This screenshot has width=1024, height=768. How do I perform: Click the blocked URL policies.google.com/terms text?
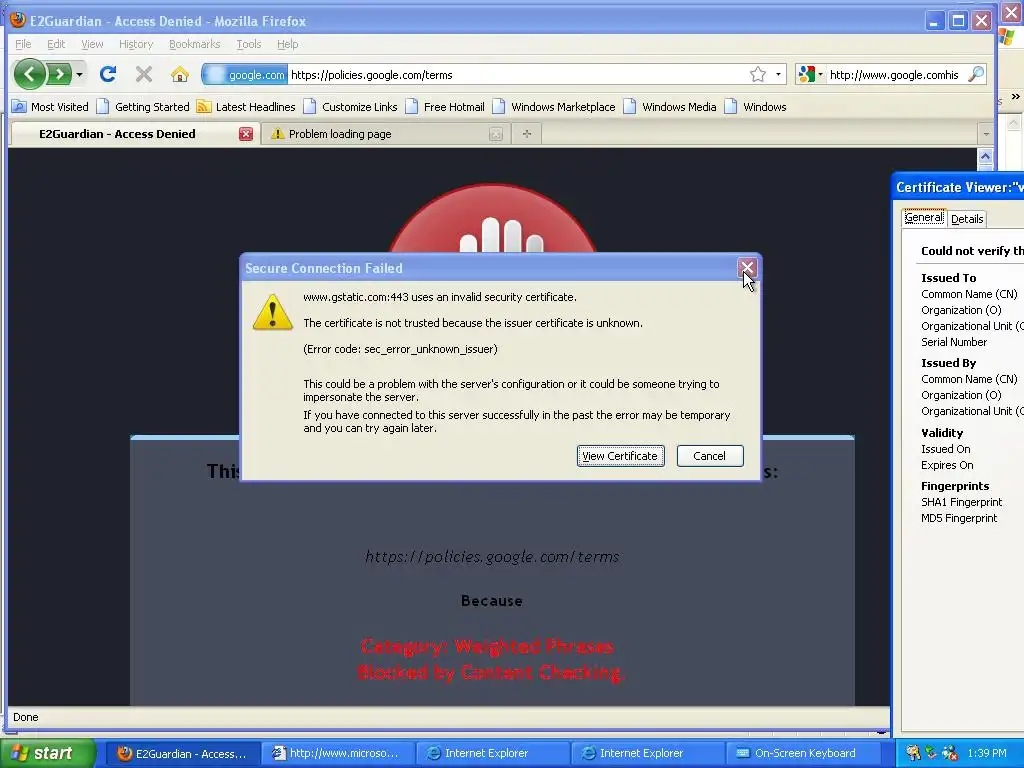pos(492,556)
